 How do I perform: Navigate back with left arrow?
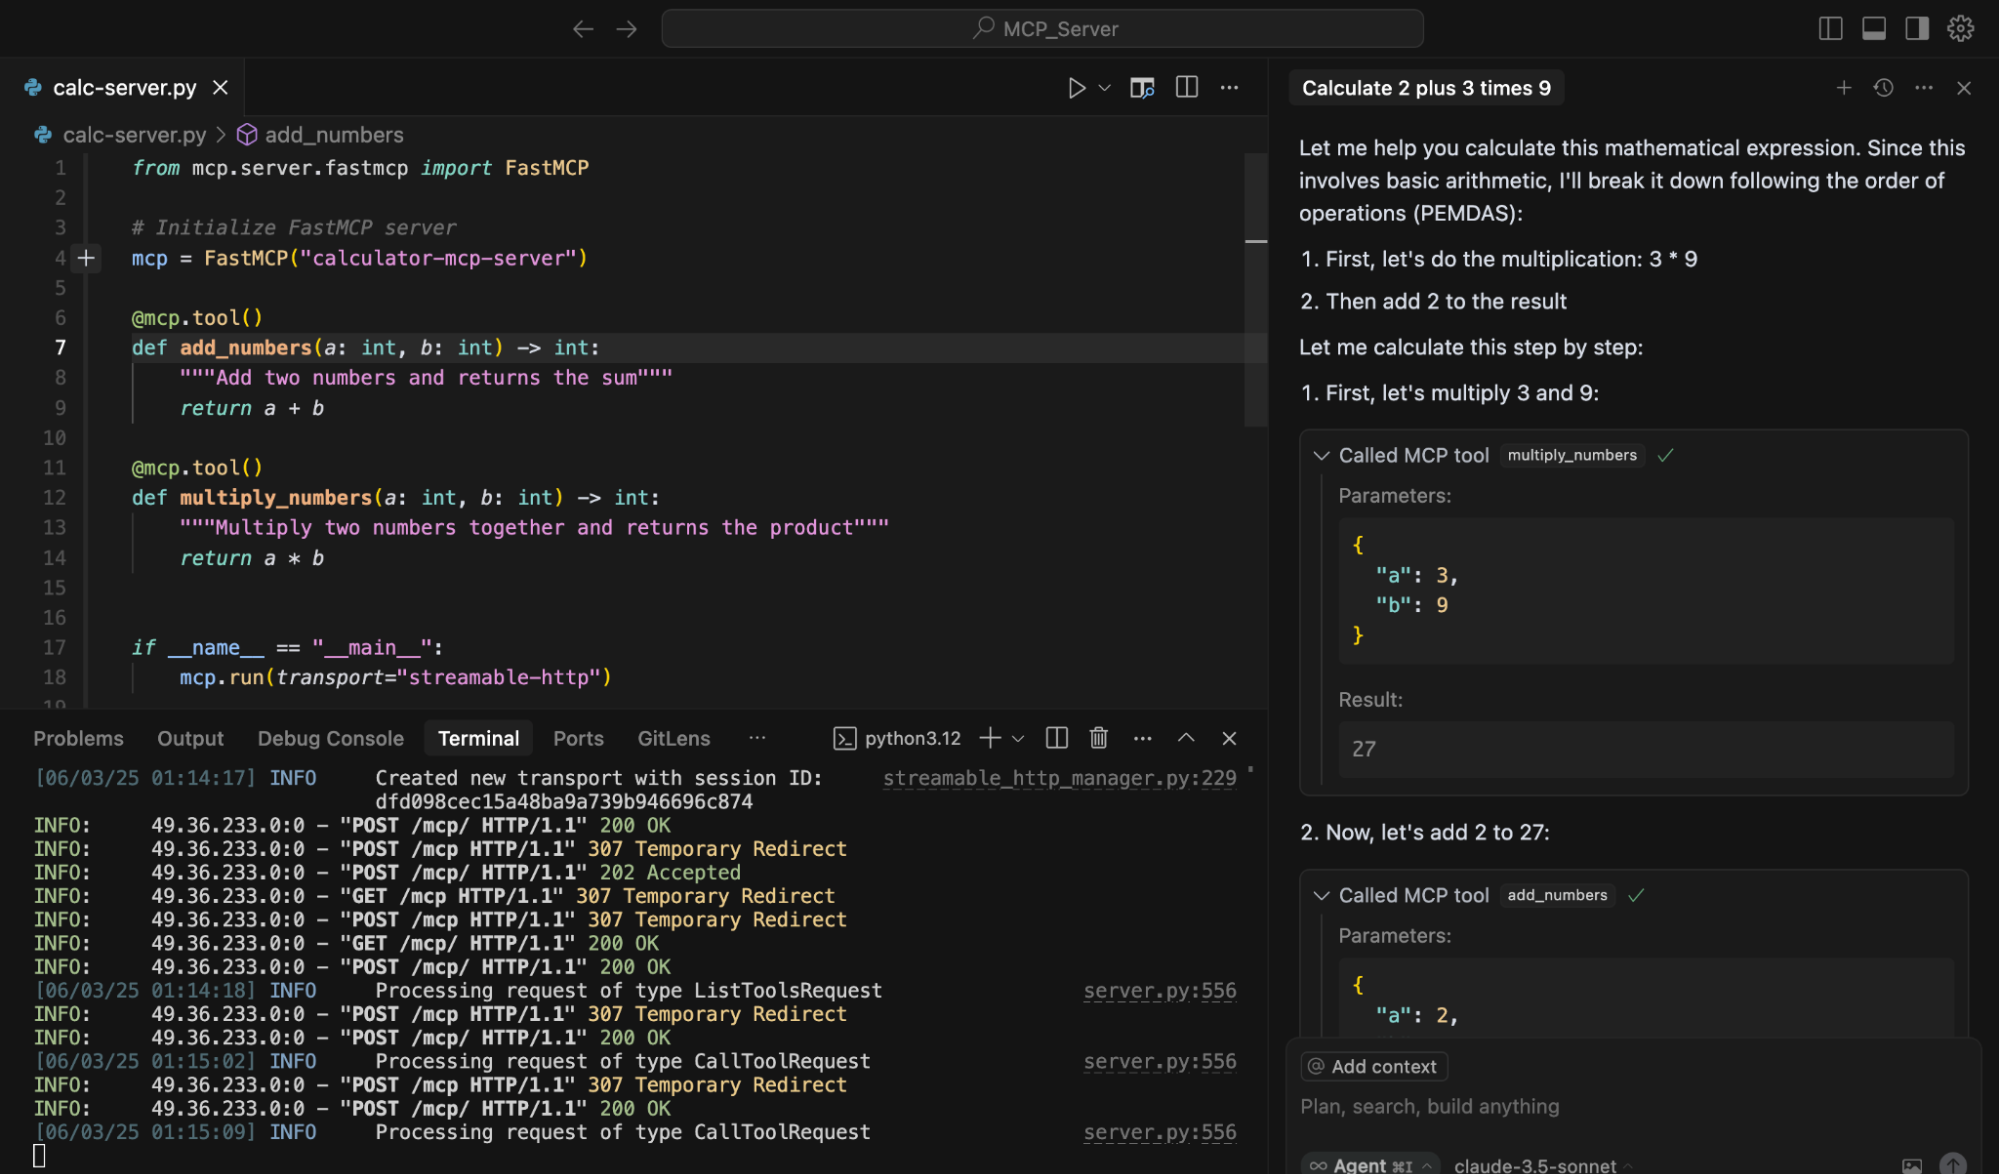(x=583, y=29)
